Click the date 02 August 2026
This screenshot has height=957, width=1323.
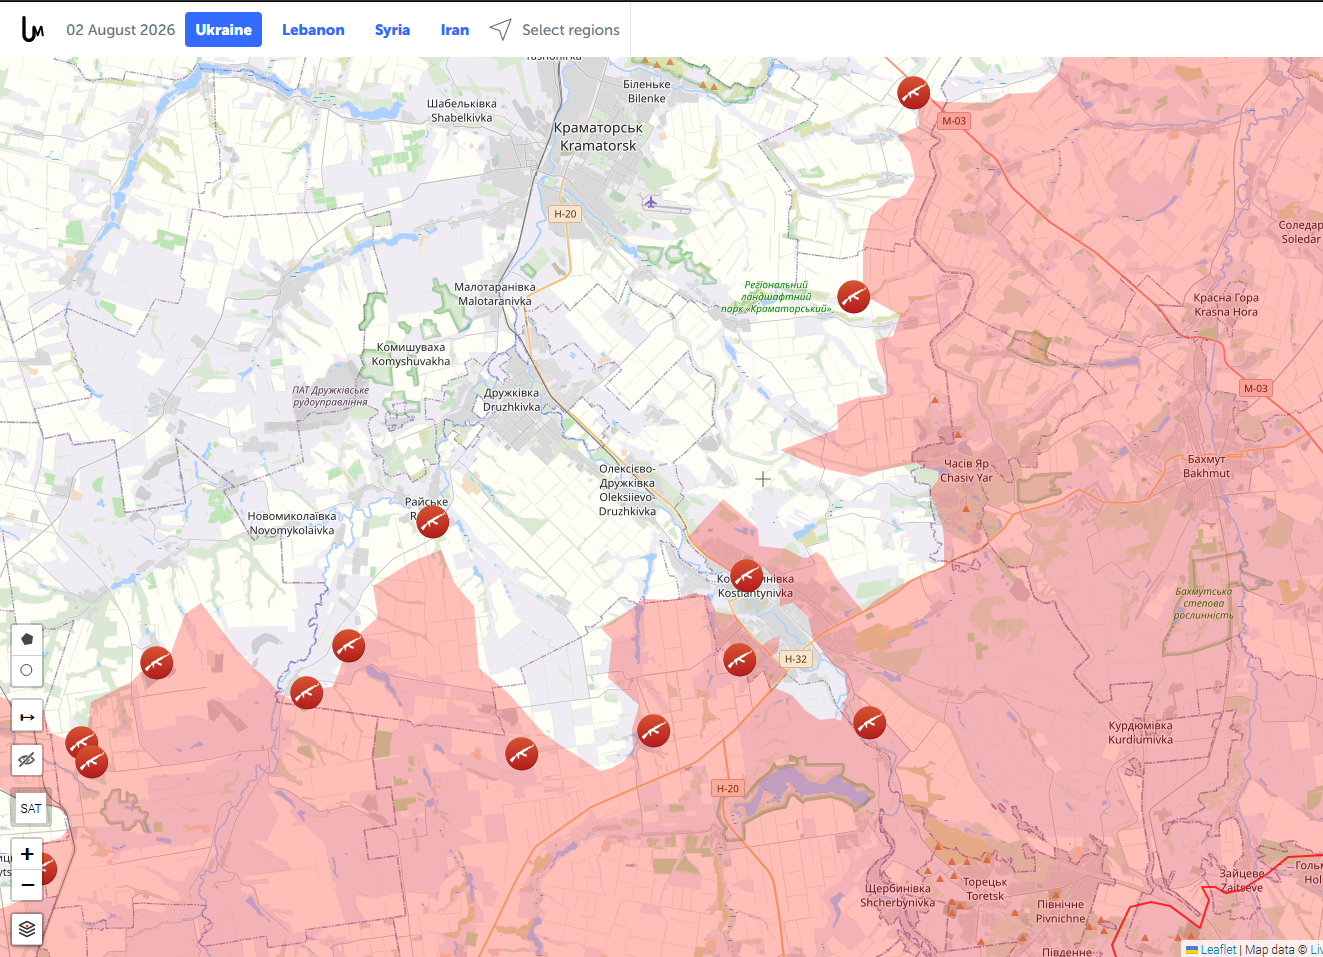121,30
